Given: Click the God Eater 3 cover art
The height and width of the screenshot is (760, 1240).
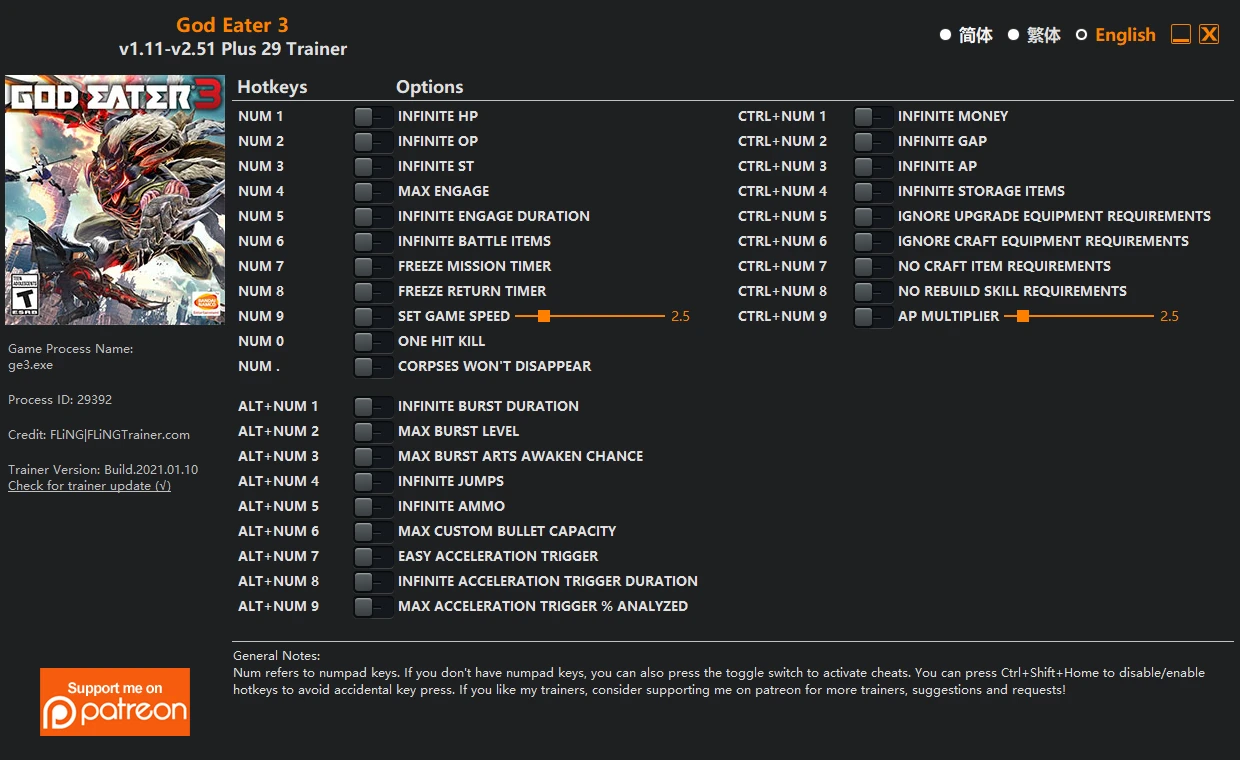Looking at the screenshot, I should 115,200.
